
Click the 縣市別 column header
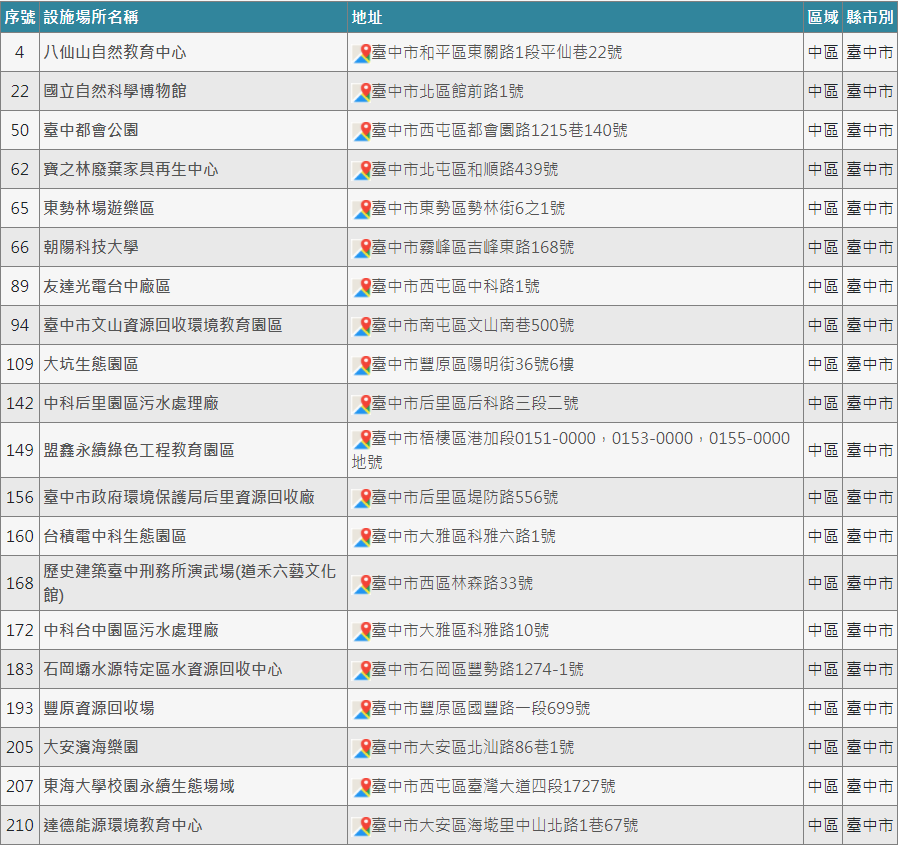[x=870, y=17]
